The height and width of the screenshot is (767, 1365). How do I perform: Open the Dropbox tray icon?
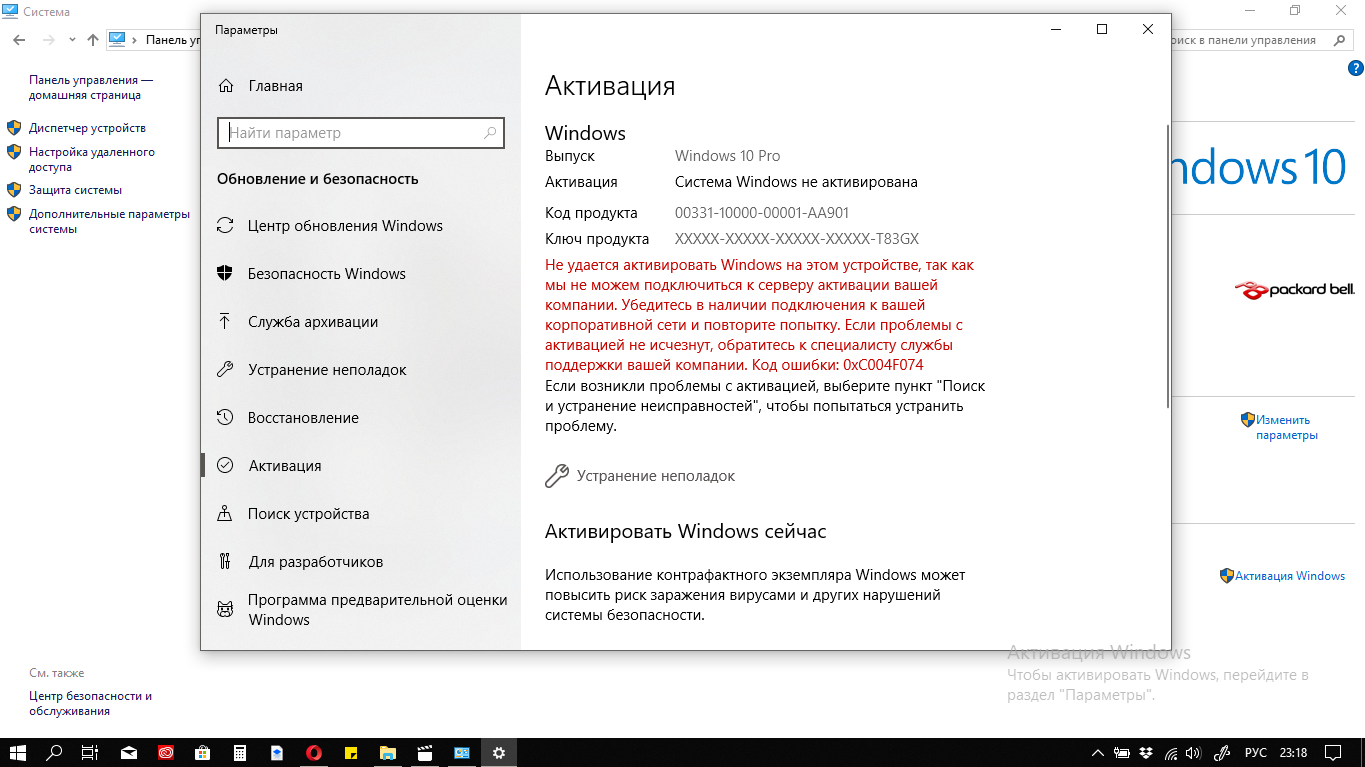(1146, 752)
